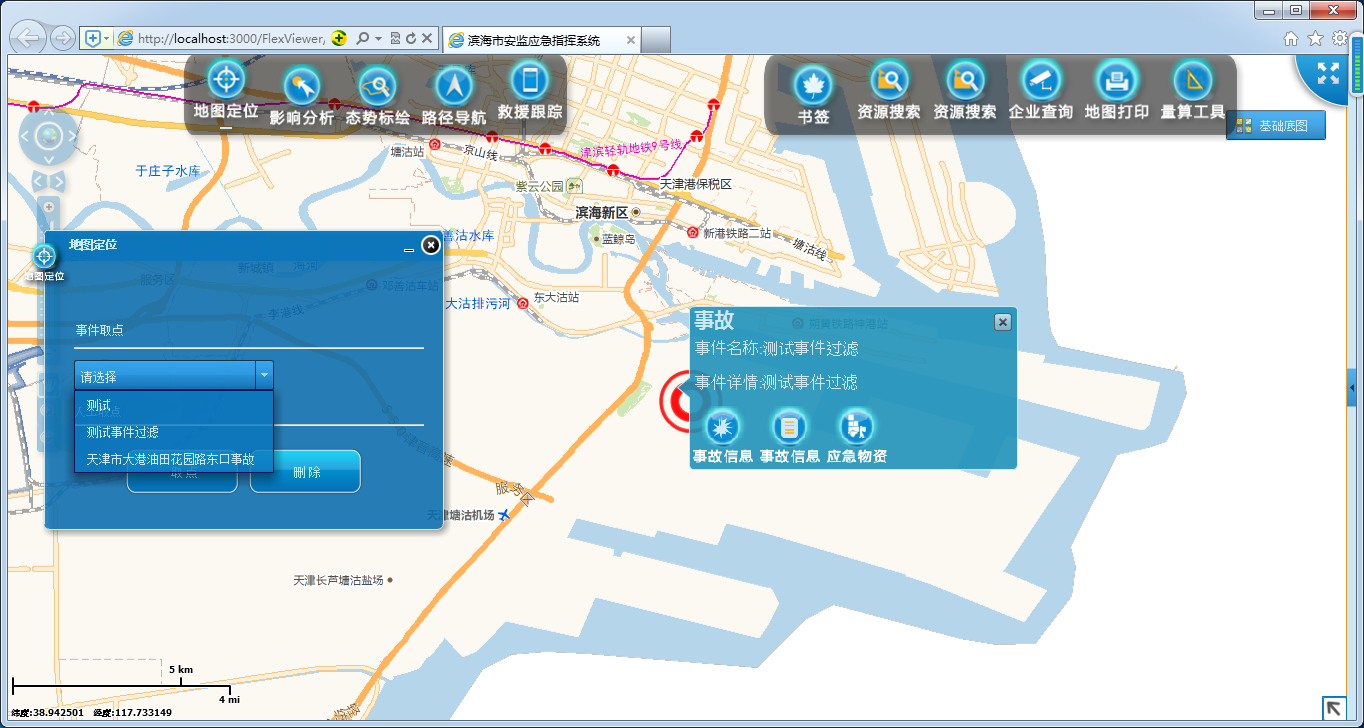The image size is (1364, 728).
Task: Open the browser home page icon
Action: pyautogui.click(x=1291, y=38)
